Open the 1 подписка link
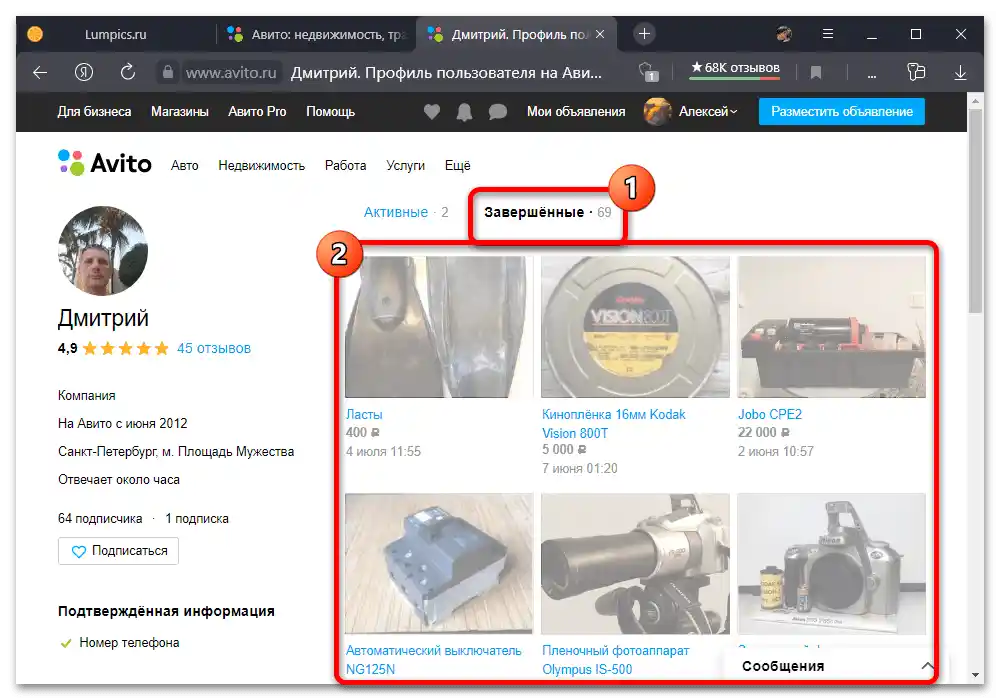Image resolution: width=1000 pixels, height=700 pixels. [x=197, y=518]
